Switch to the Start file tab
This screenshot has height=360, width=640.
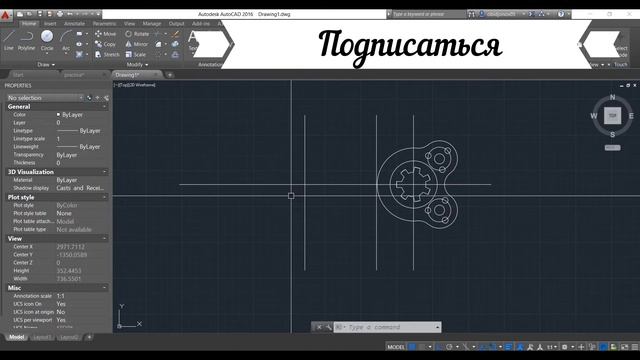[18, 75]
